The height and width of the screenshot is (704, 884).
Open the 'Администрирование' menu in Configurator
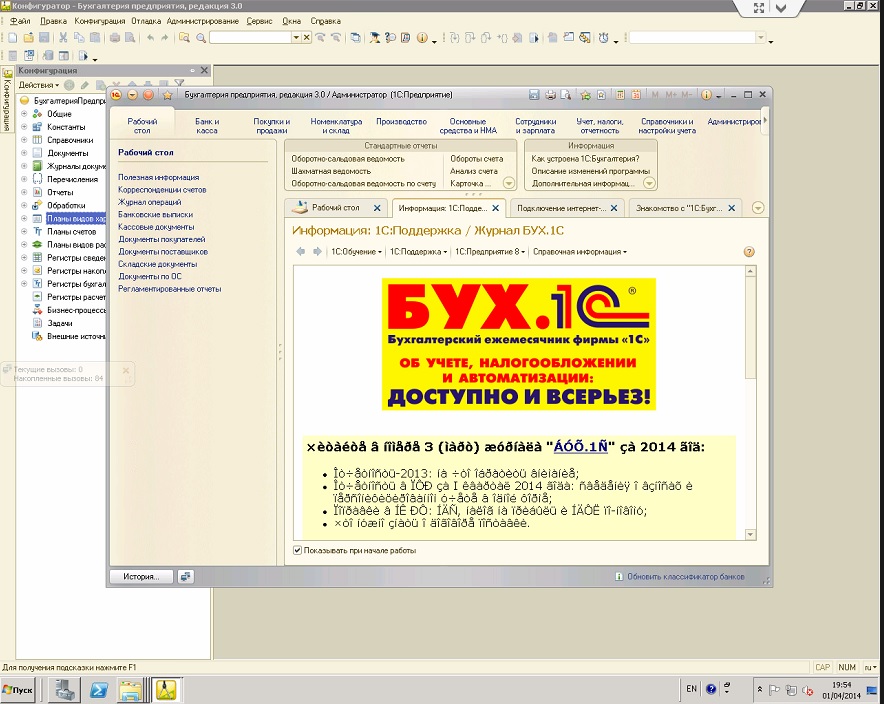(x=203, y=21)
